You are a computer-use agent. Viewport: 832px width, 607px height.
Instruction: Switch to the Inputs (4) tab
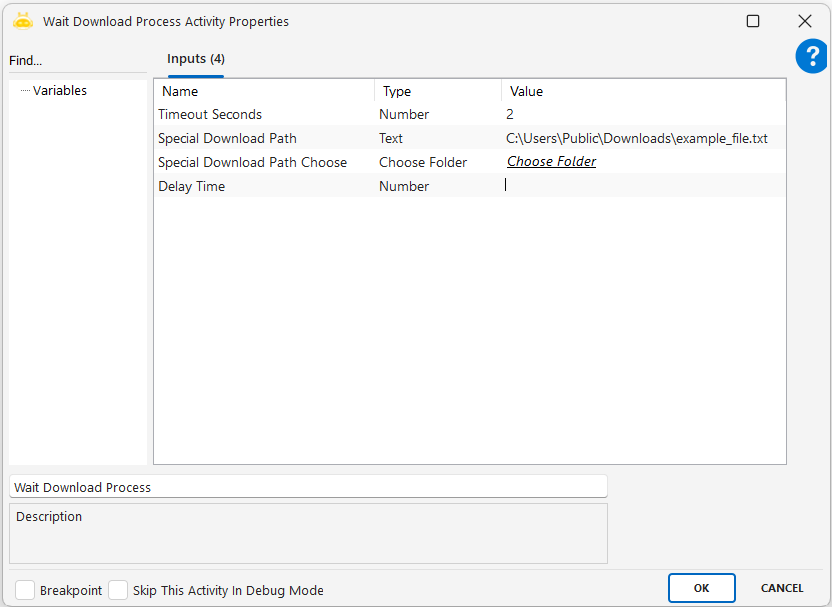coord(195,59)
